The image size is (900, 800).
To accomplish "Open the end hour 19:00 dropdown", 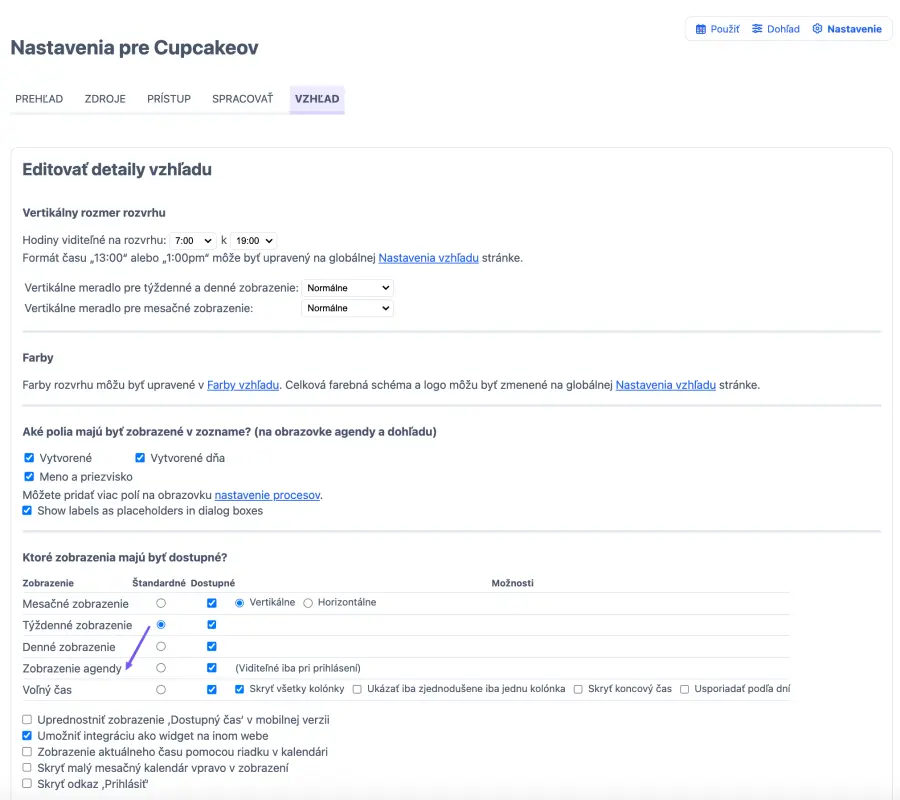I will coord(254,241).
